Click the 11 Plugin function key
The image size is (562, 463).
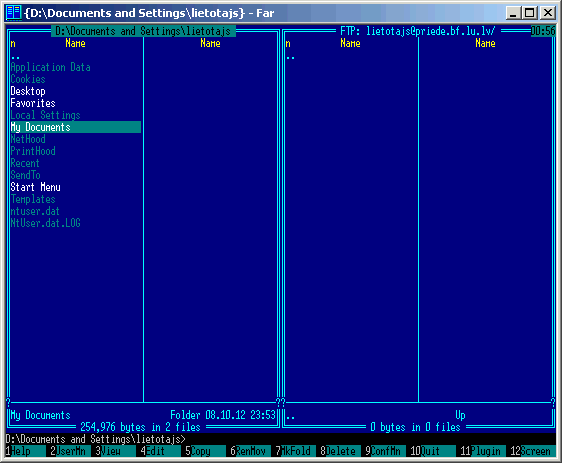(483, 451)
